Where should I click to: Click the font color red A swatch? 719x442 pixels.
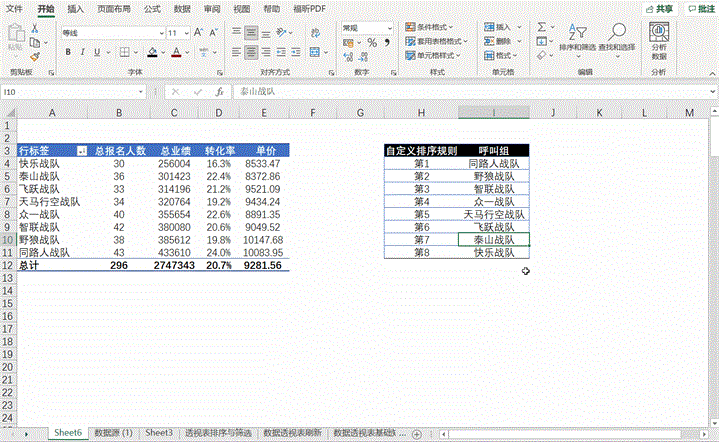tap(176, 51)
